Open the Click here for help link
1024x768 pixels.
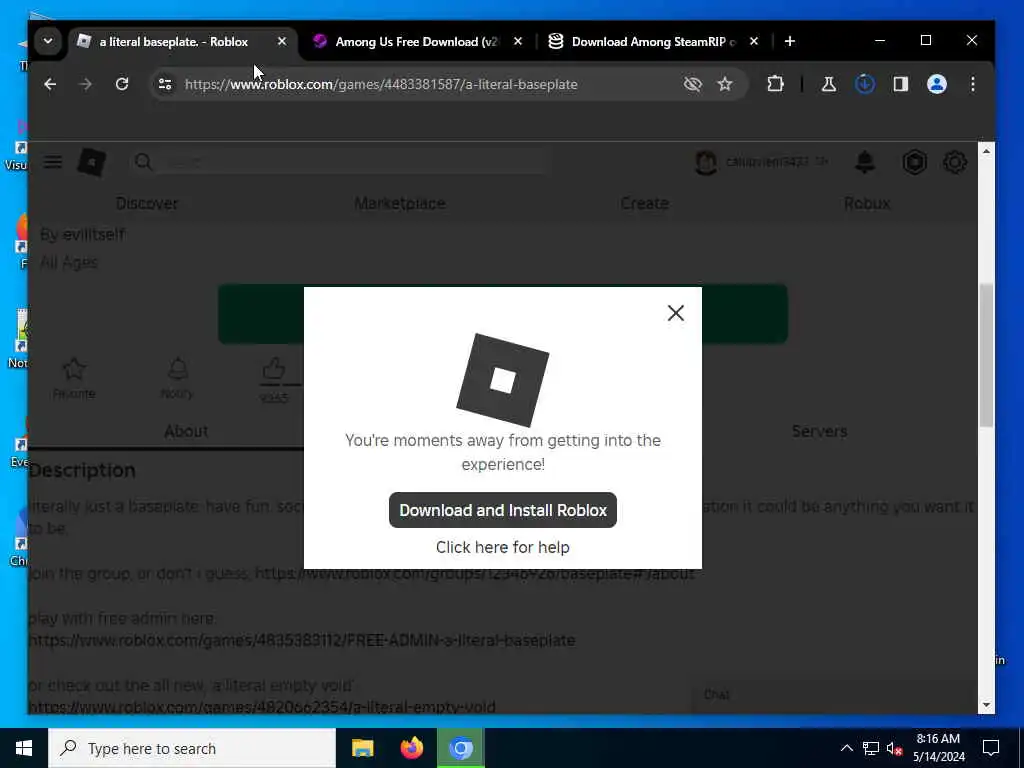[x=502, y=547]
